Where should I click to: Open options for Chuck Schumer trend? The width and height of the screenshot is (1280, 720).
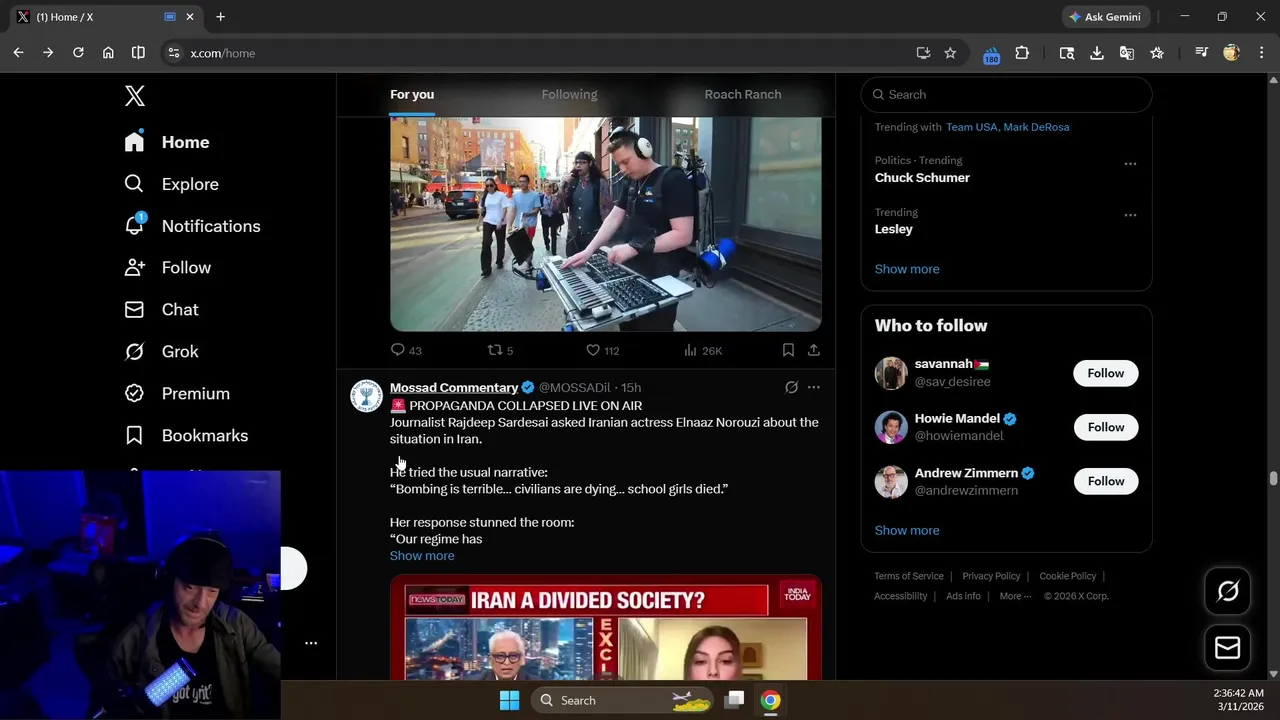(x=1130, y=164)
